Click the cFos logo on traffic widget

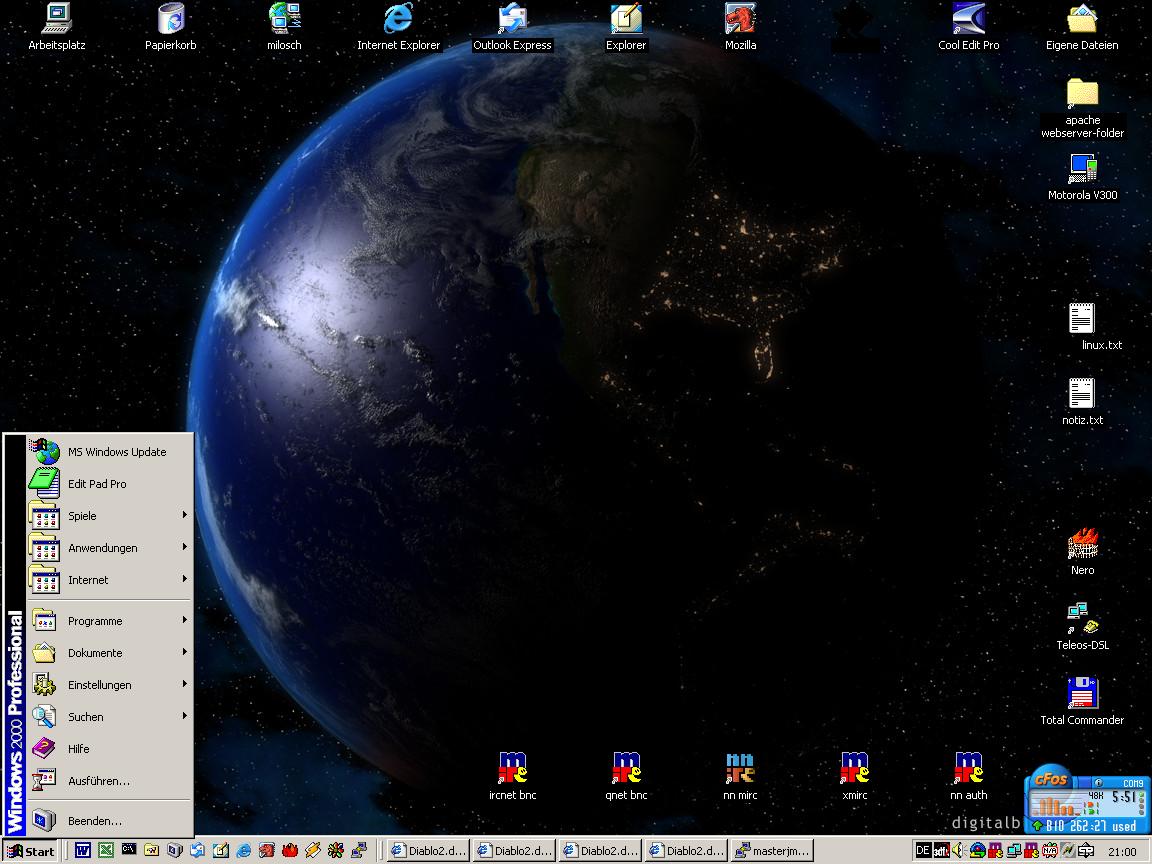click(1051, 779)
